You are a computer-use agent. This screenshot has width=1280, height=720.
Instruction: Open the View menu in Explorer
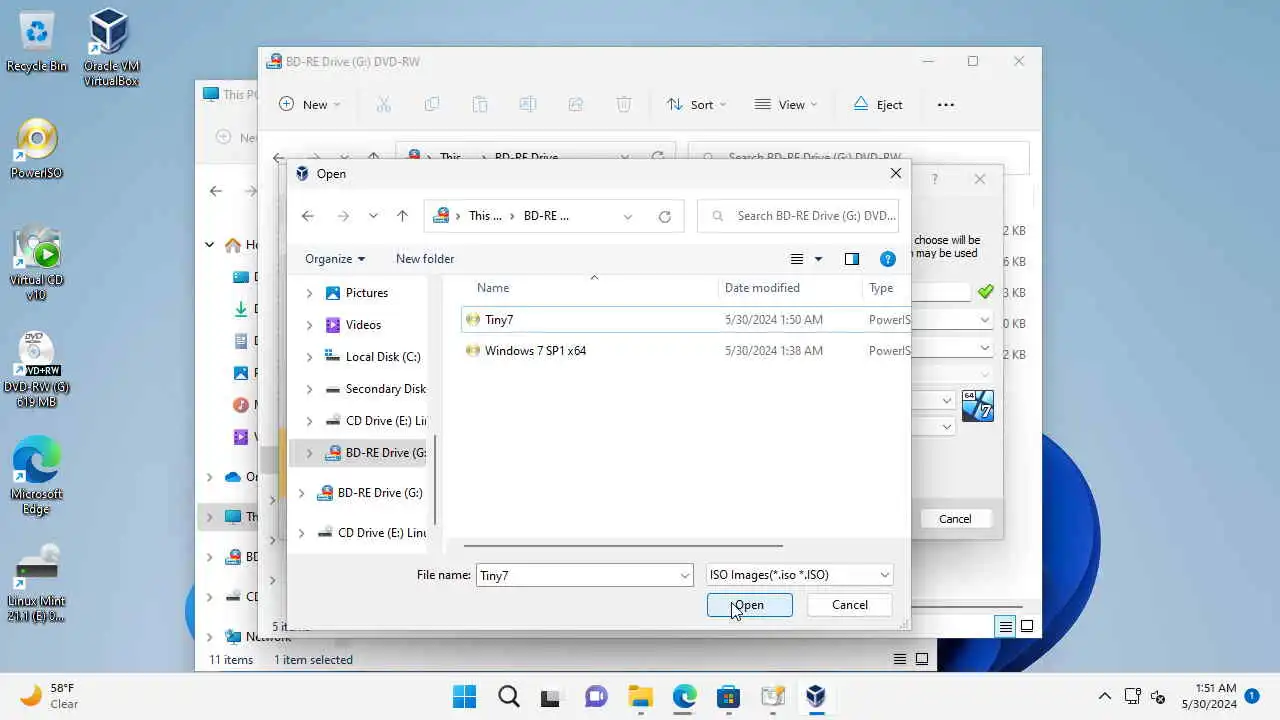[x=786, y=104]
